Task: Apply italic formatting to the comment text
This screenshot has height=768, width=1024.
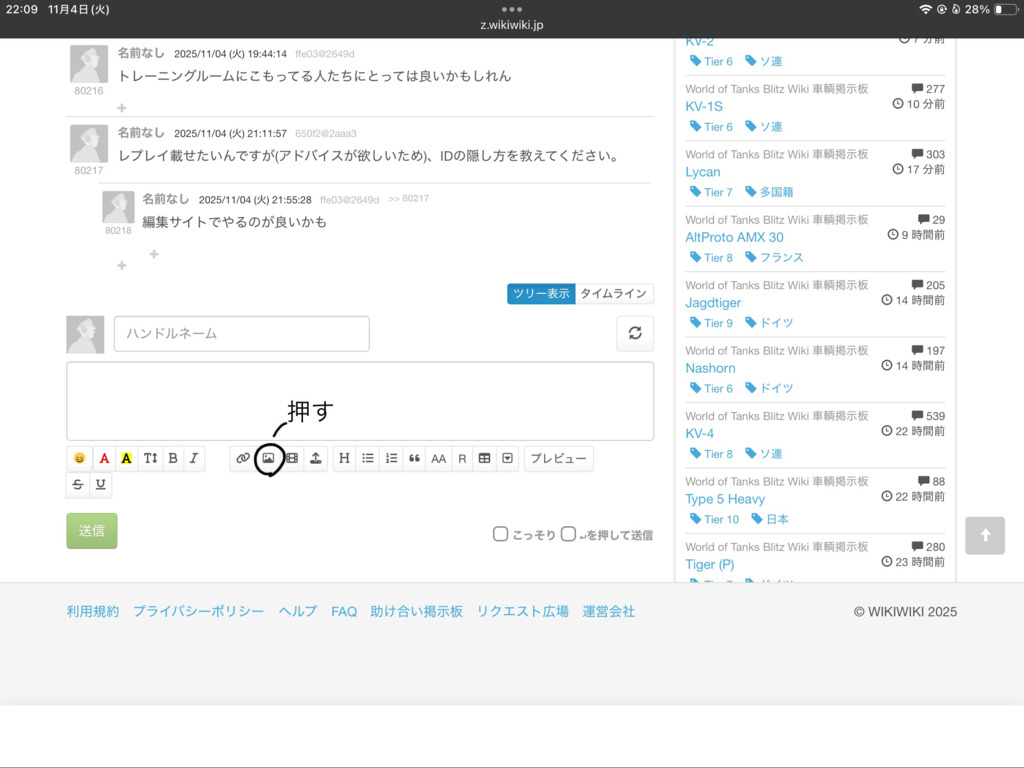Action: coord(194,458)
